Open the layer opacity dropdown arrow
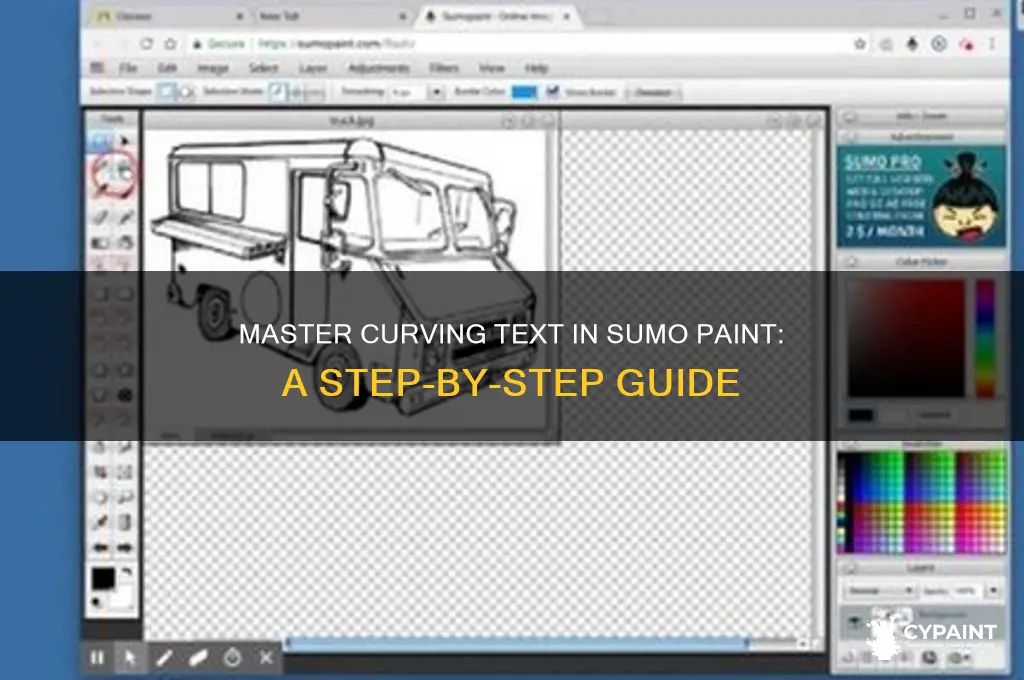 (x=993, y=591)
